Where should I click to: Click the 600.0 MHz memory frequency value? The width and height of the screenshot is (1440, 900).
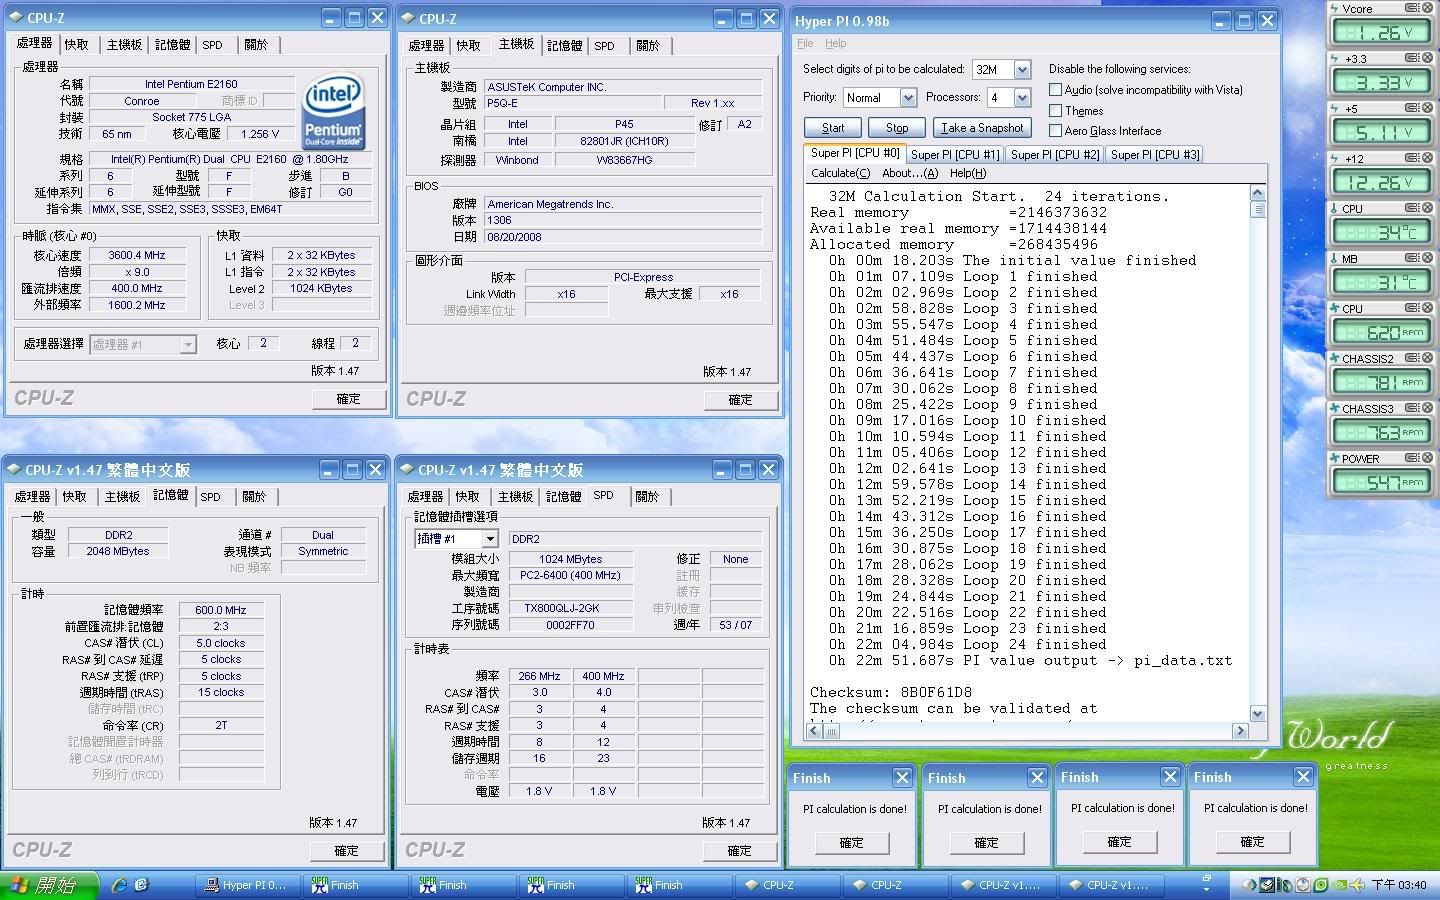[x=221, y=610]
